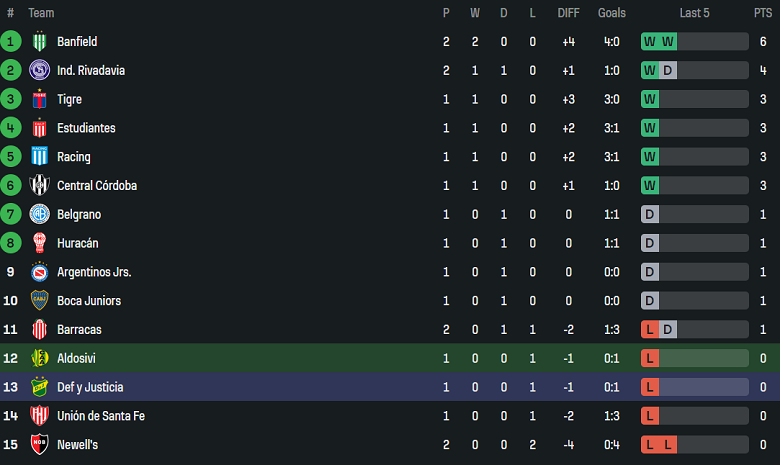This screenshot has height=465, width=780.
Task: Click the Belgrano team crest
Action: pyautogui.click(x=40, y=215)
